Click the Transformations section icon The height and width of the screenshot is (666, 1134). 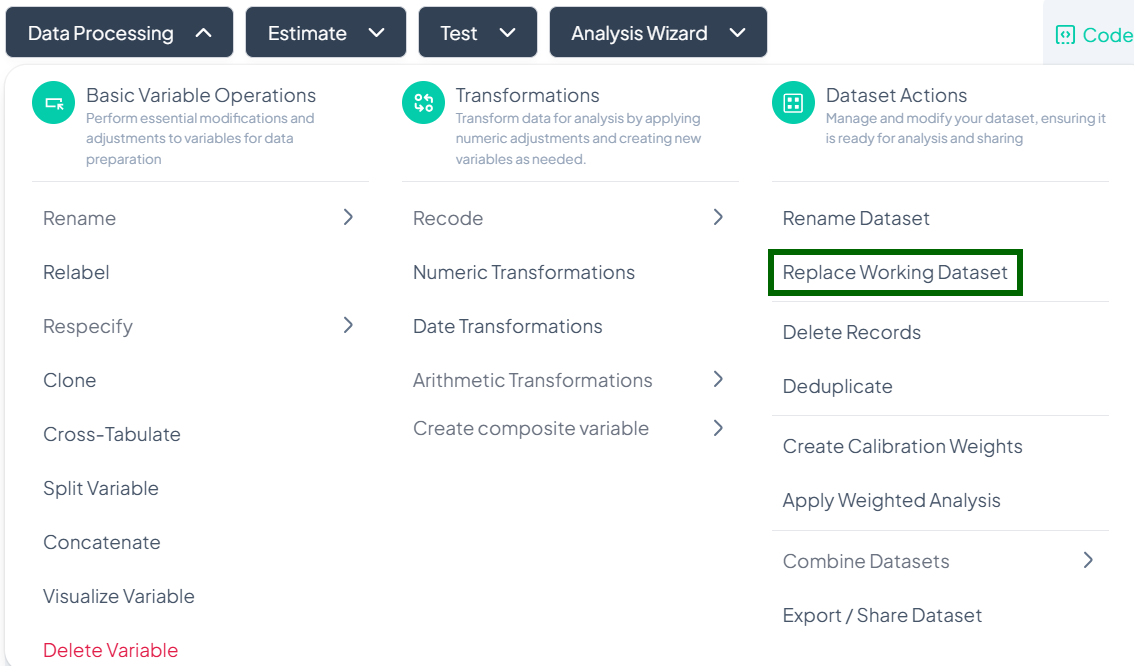point(423,103)
